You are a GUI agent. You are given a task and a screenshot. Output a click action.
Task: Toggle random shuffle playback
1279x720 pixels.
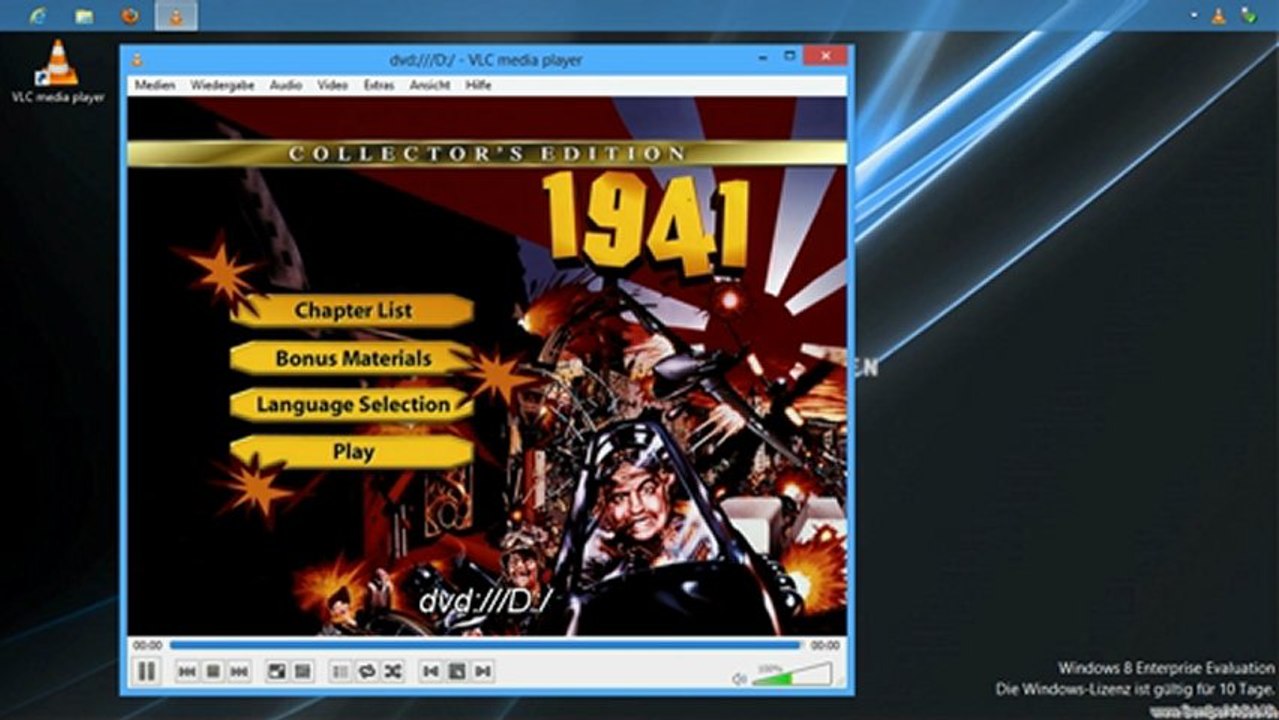tap(393, 672)
